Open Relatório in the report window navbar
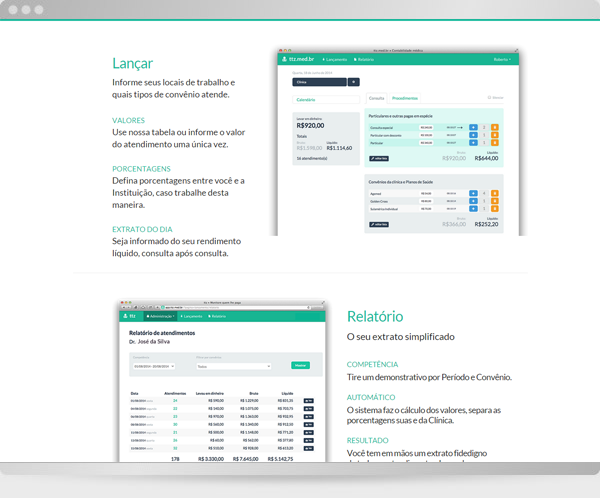 [217, 316]
